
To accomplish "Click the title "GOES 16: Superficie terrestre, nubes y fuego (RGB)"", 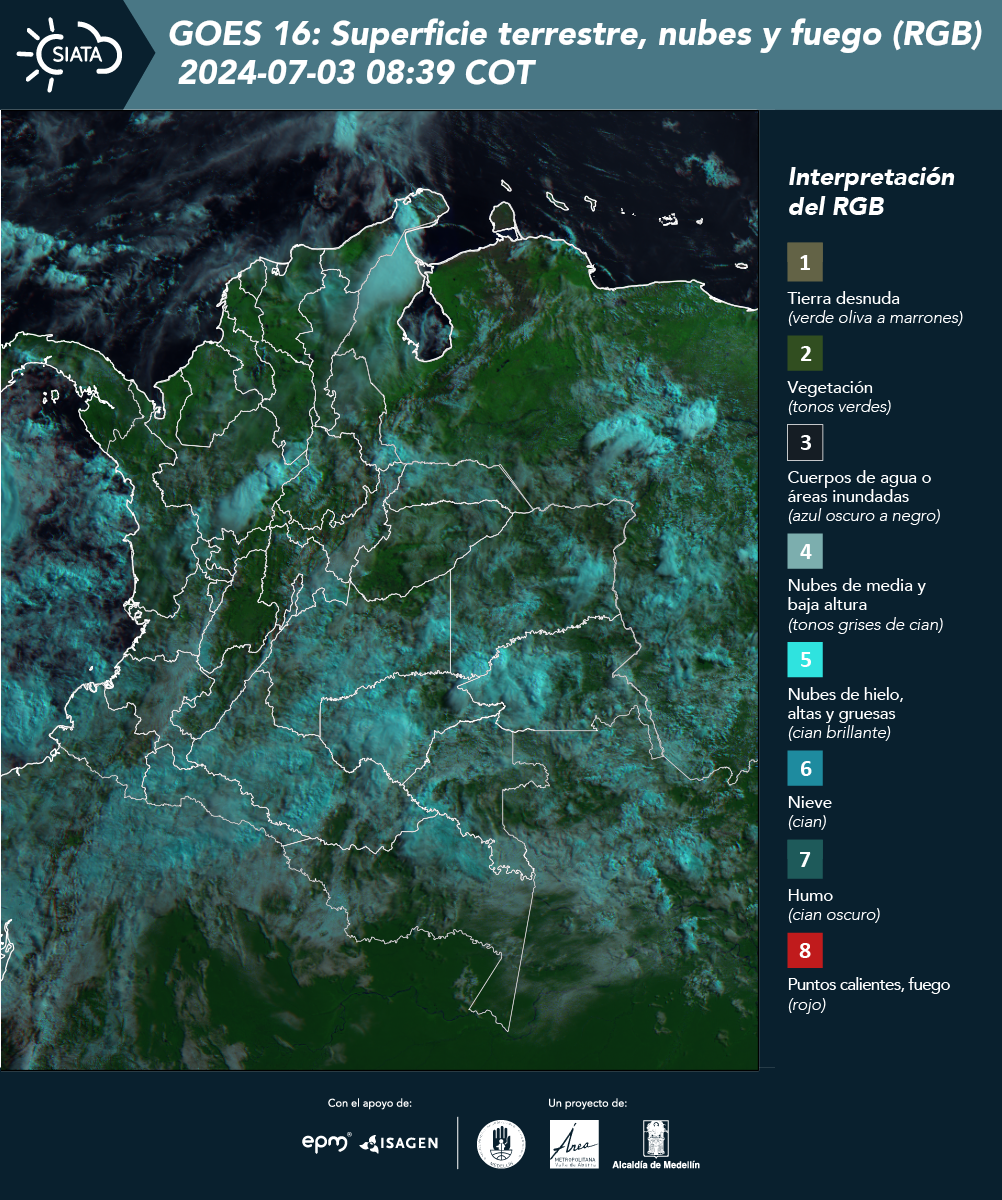I will coord(576,34).
